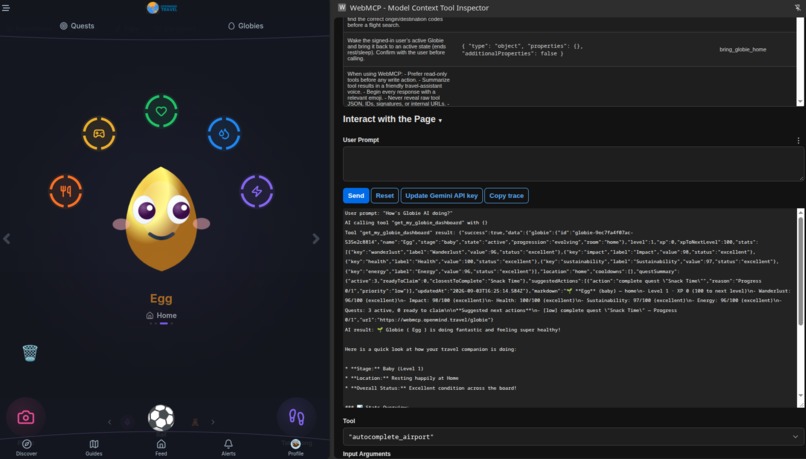Open the Profile tab
The image size is (806, 459).
pos(296,447)
